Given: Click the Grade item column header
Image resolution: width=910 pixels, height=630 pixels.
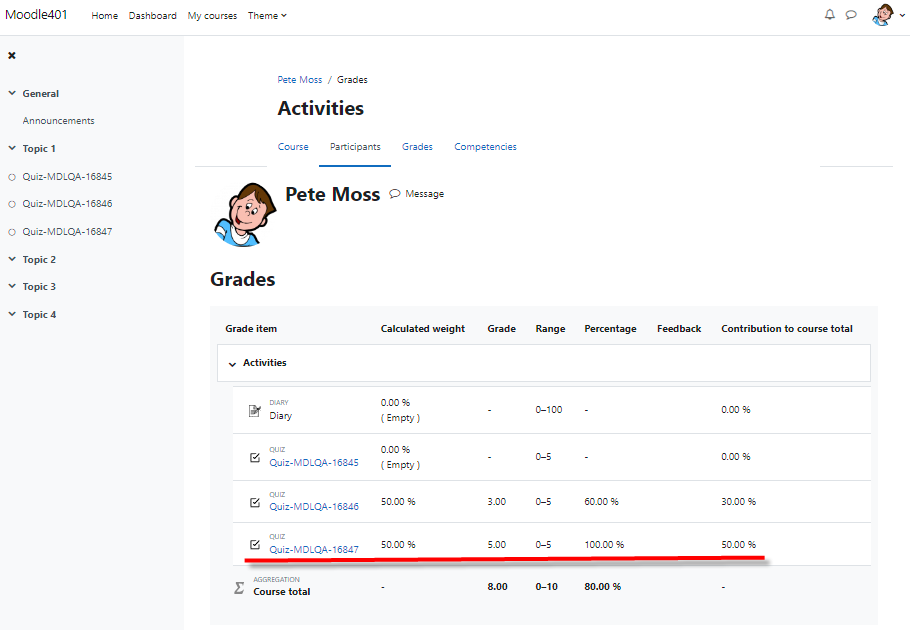Looking at the screenshot, I should click(251, 328).
